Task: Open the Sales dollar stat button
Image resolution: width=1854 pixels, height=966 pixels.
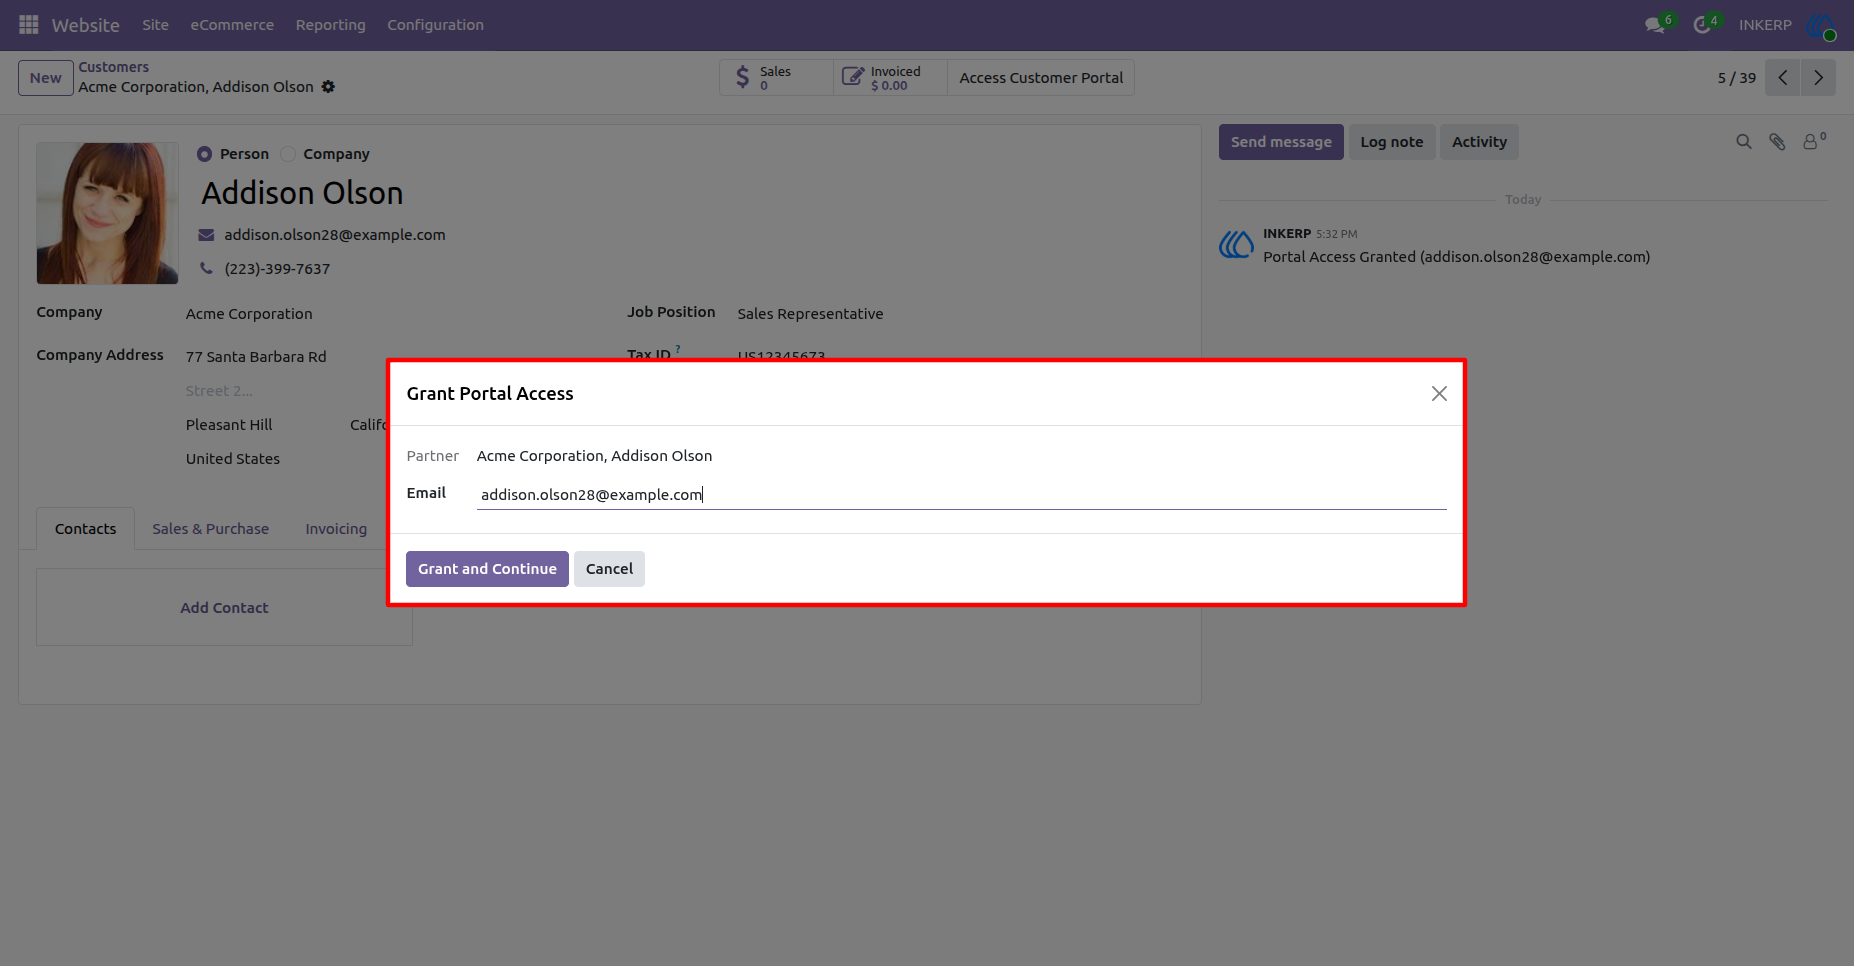Action: coord(776,78)
